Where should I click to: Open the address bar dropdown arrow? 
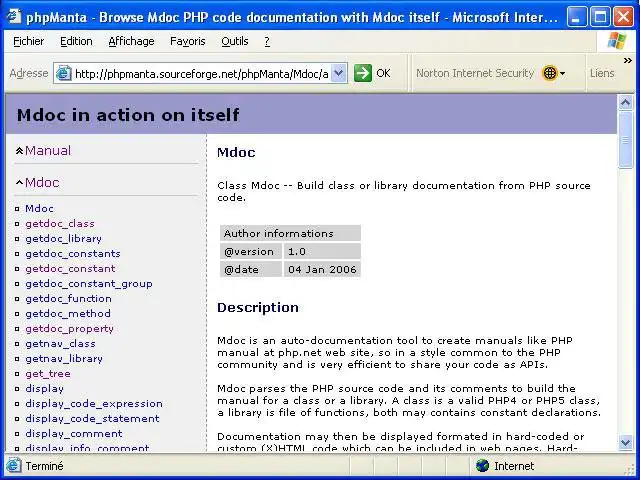click(339, 73)
